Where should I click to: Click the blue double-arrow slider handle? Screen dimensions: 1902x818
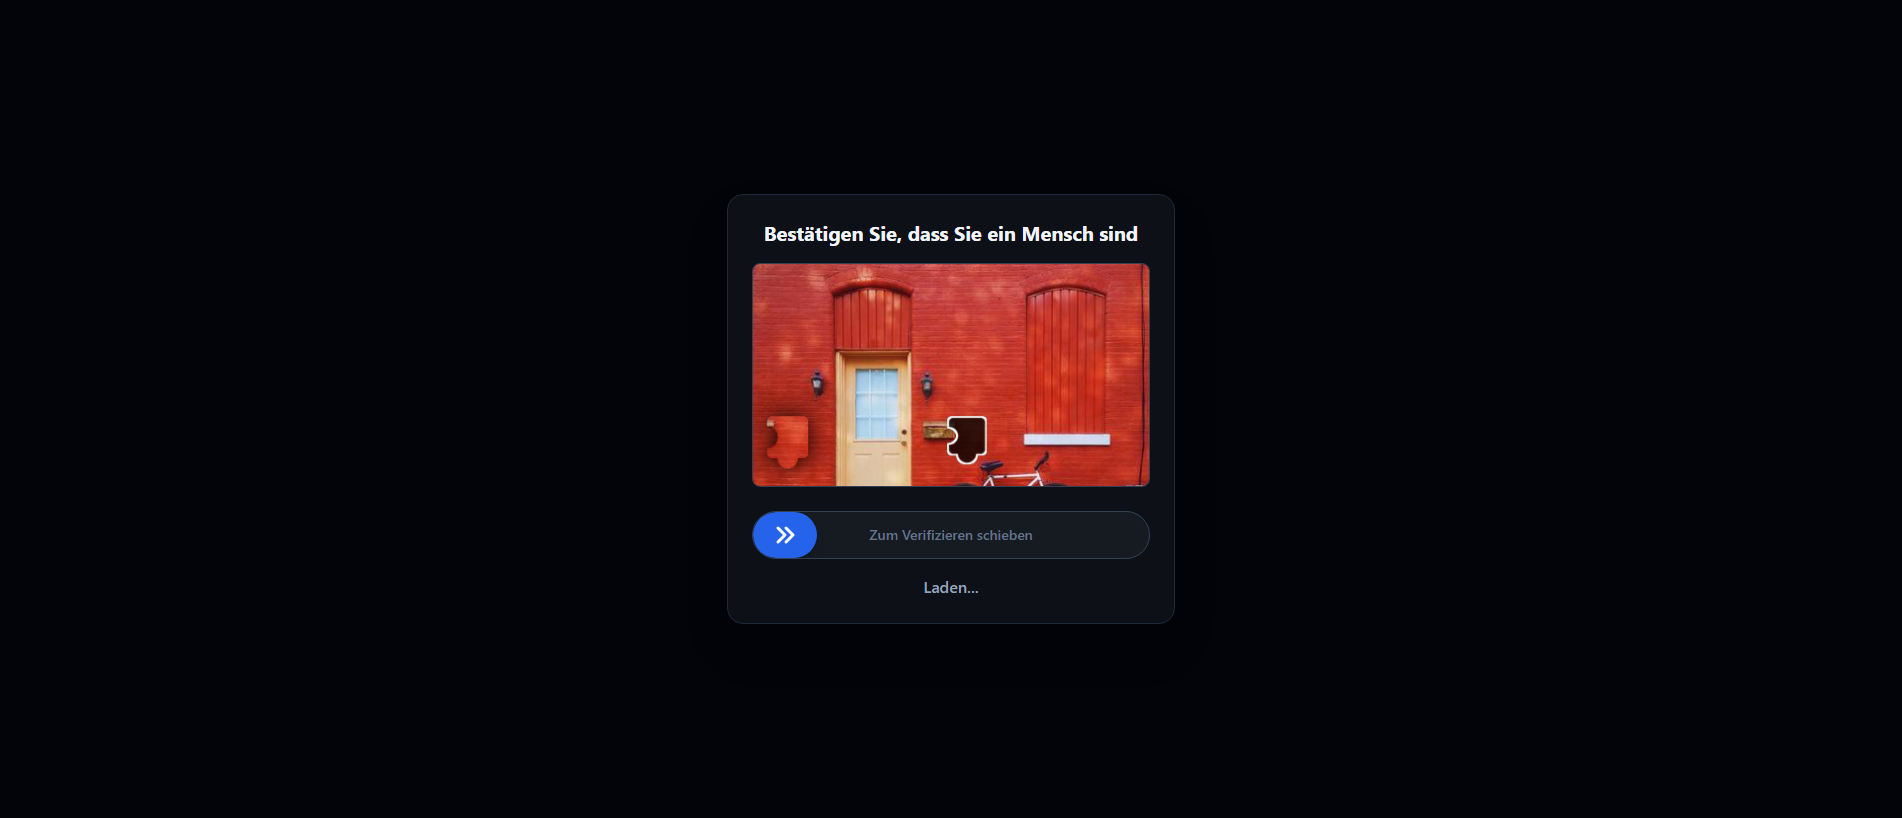coord(785,535)
